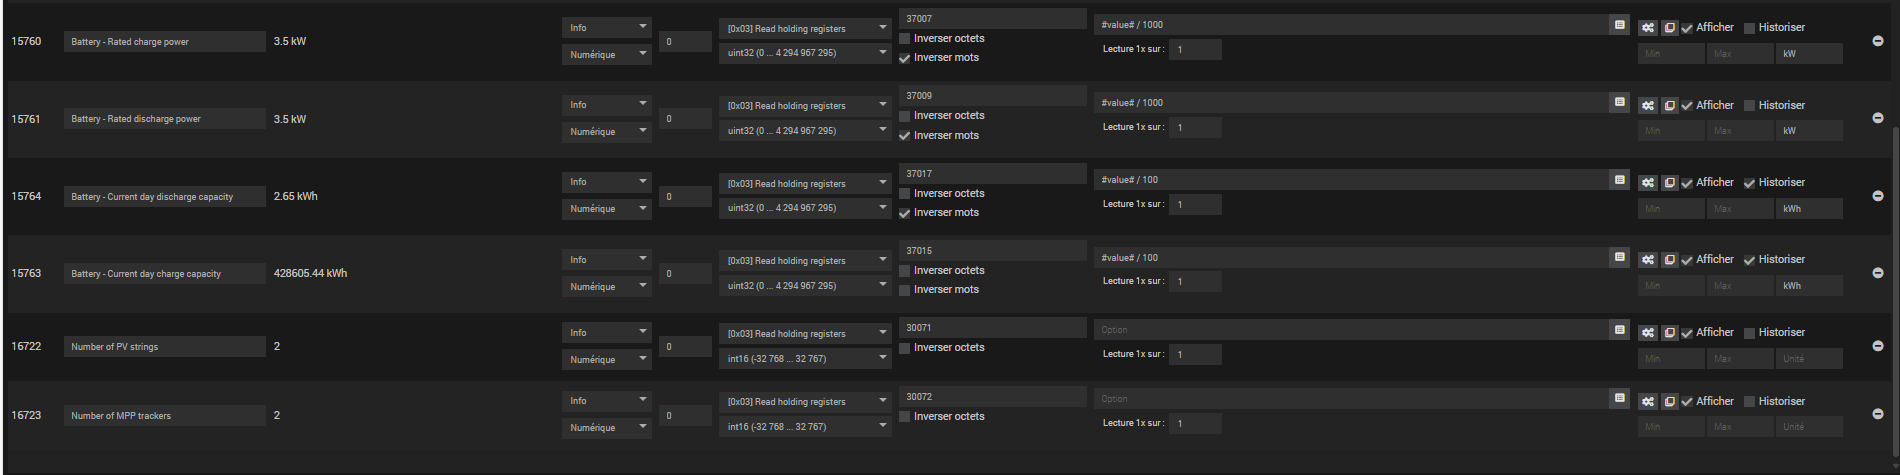The width and height of the screenshot is (1900, 475).
Task: Click the kWh unit field for Current day charge capacity
Action: (x=1809, y=286)
